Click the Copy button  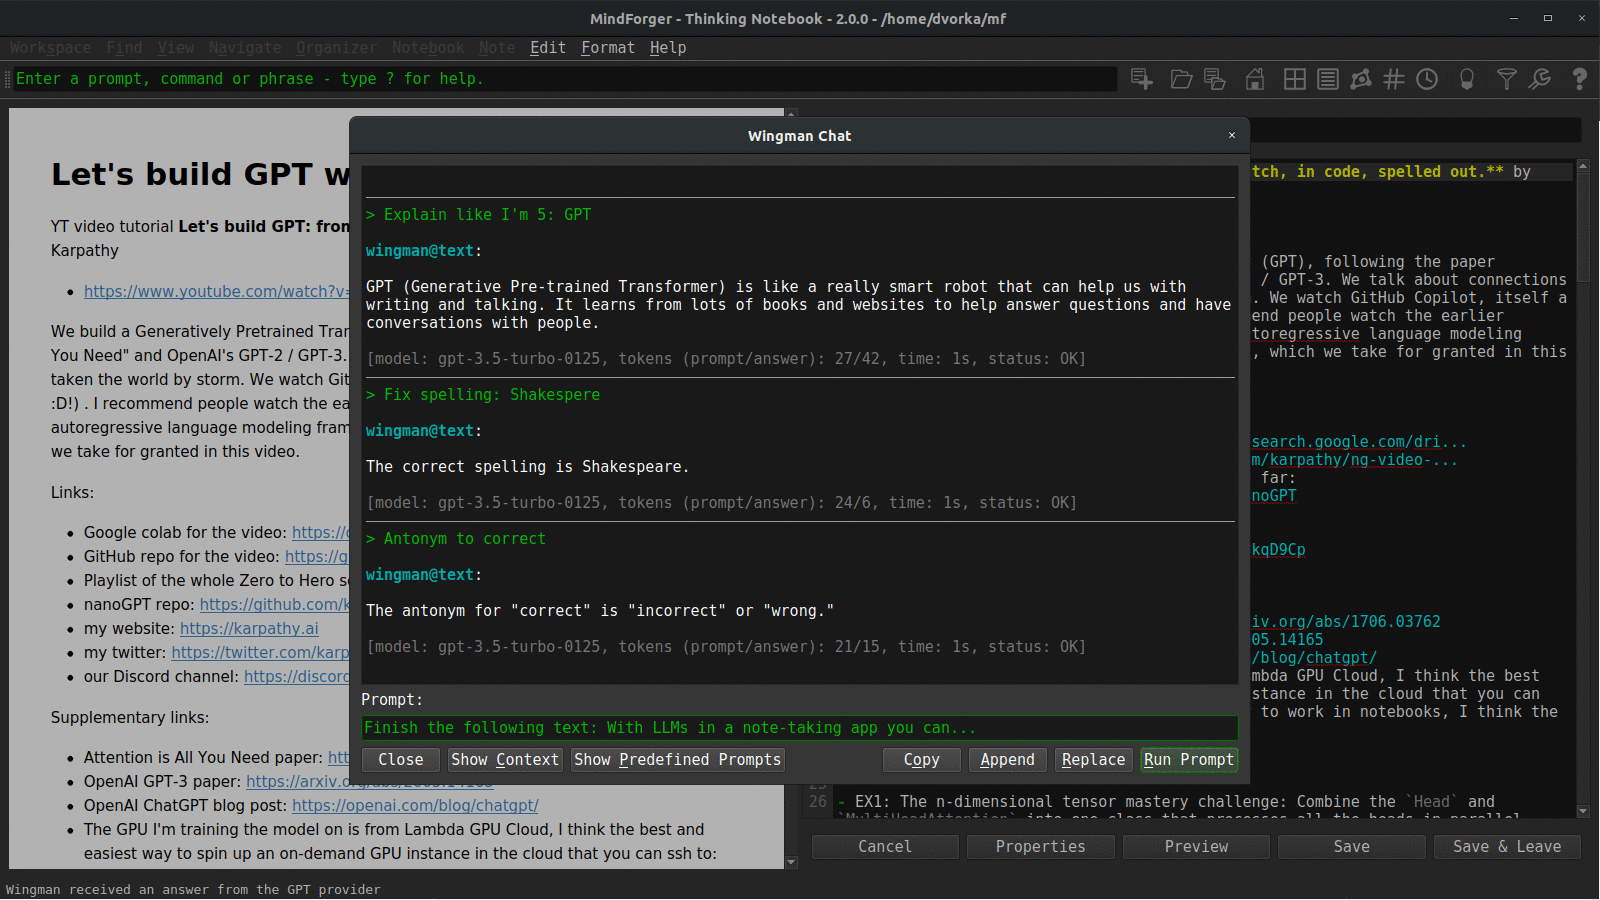pyautogui.click(x=922, y=760)
